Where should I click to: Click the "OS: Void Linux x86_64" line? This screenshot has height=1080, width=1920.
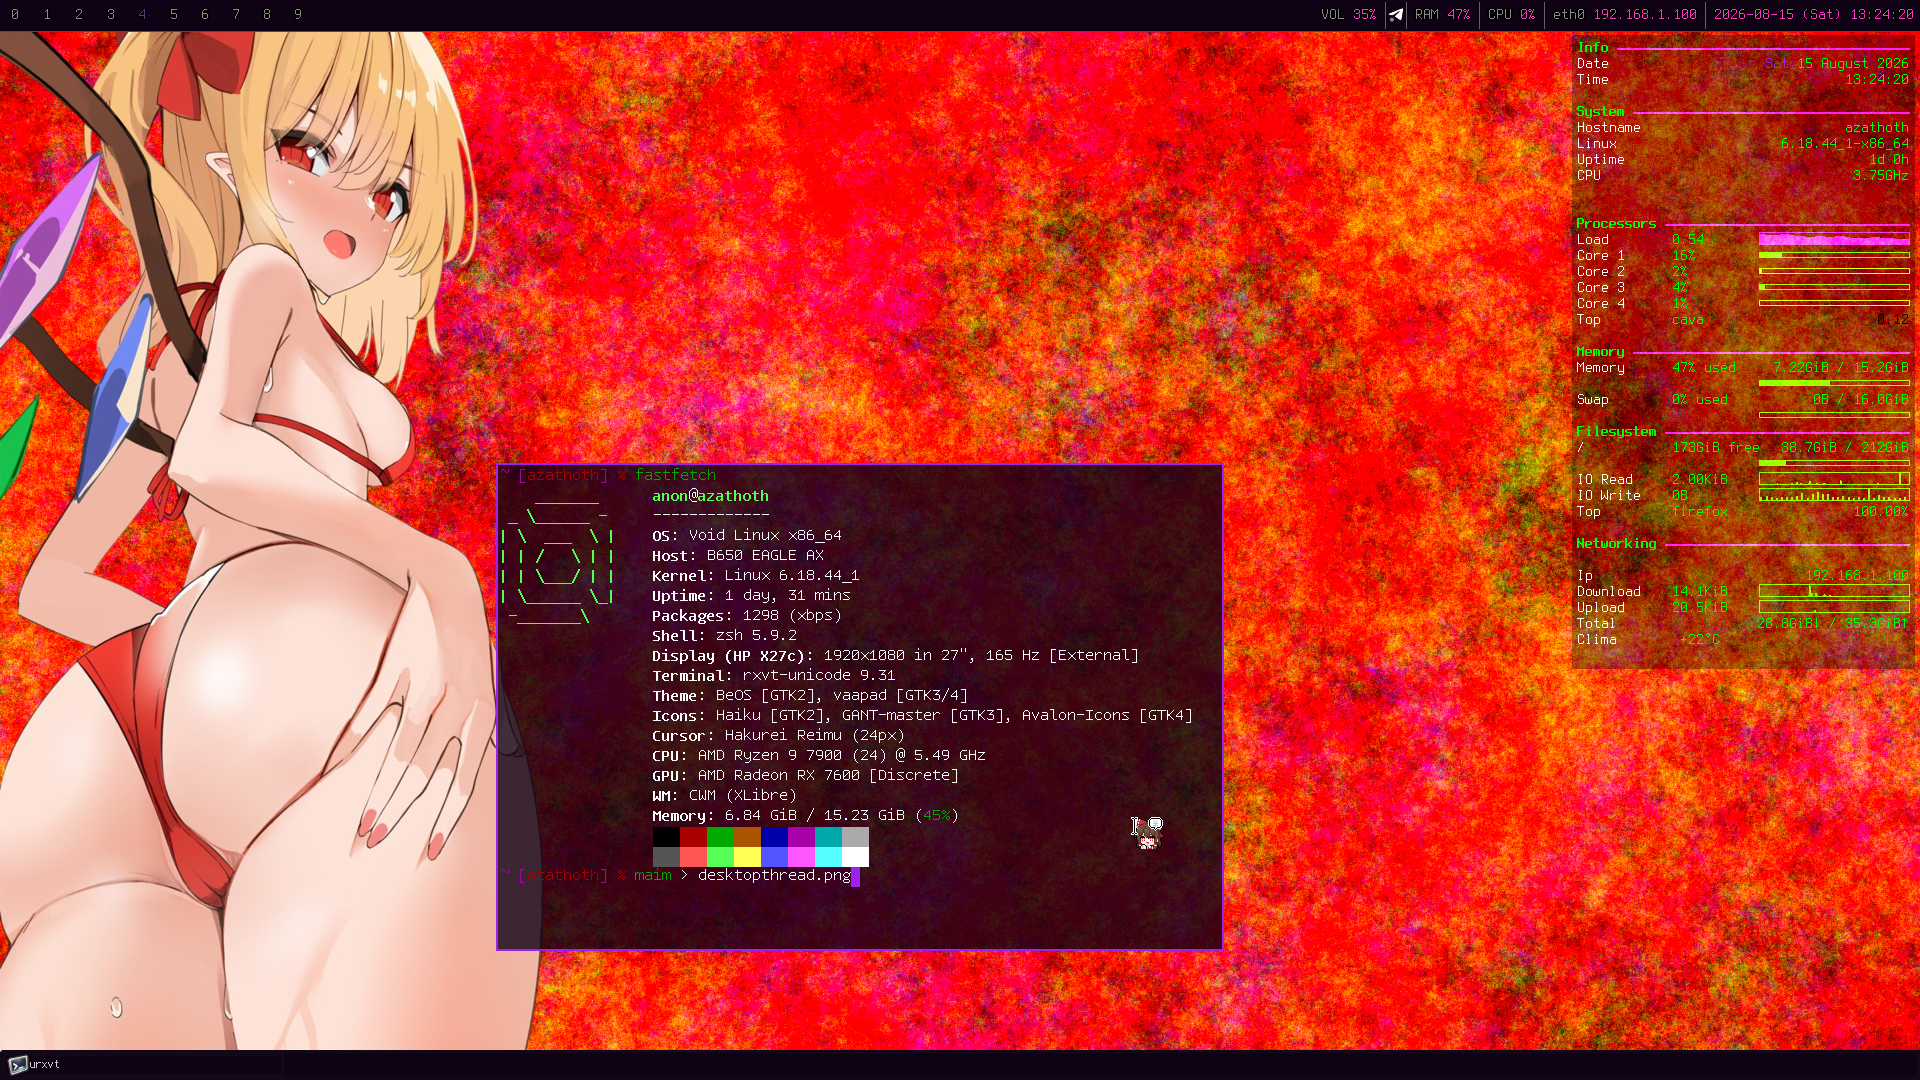point(746,536)
